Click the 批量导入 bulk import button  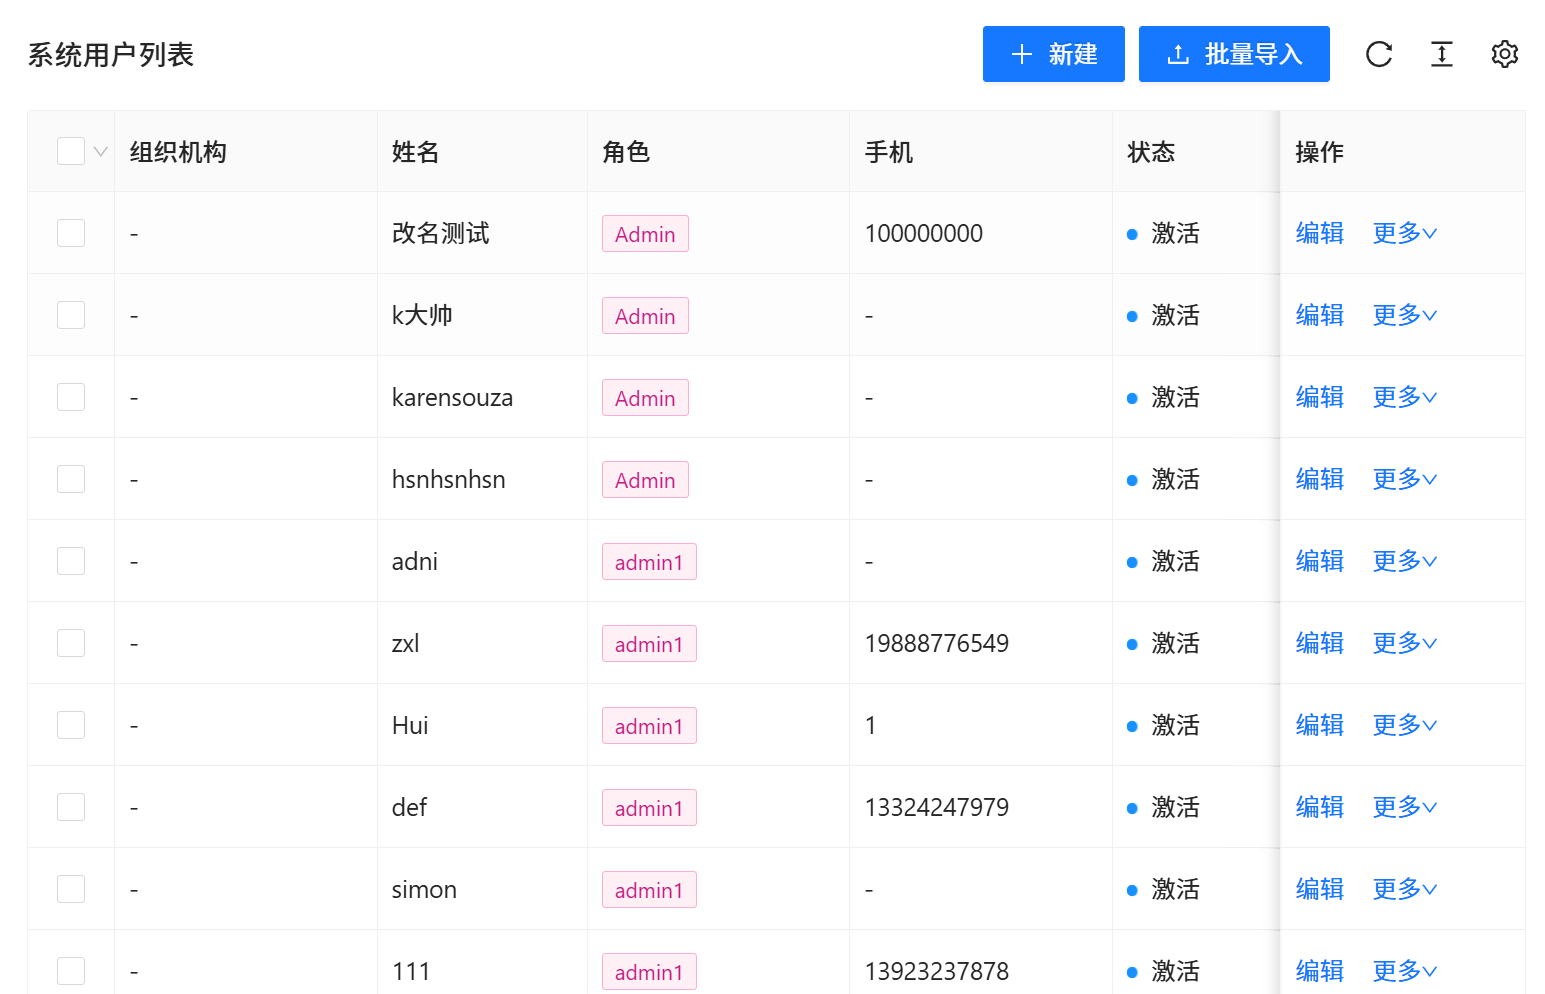[x=1234, y=54]
